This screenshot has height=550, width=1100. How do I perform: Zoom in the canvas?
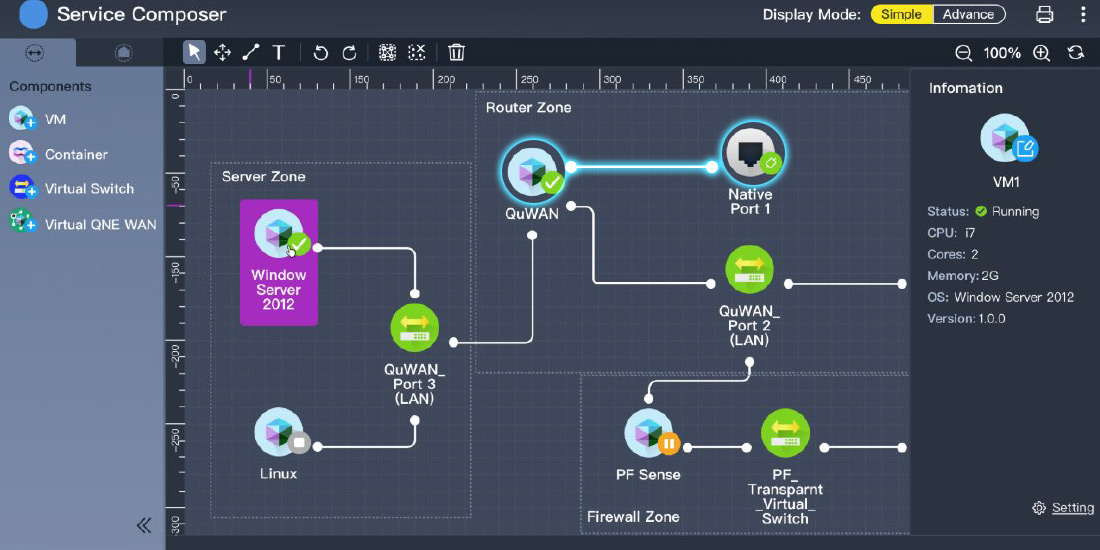point(1041,53)
